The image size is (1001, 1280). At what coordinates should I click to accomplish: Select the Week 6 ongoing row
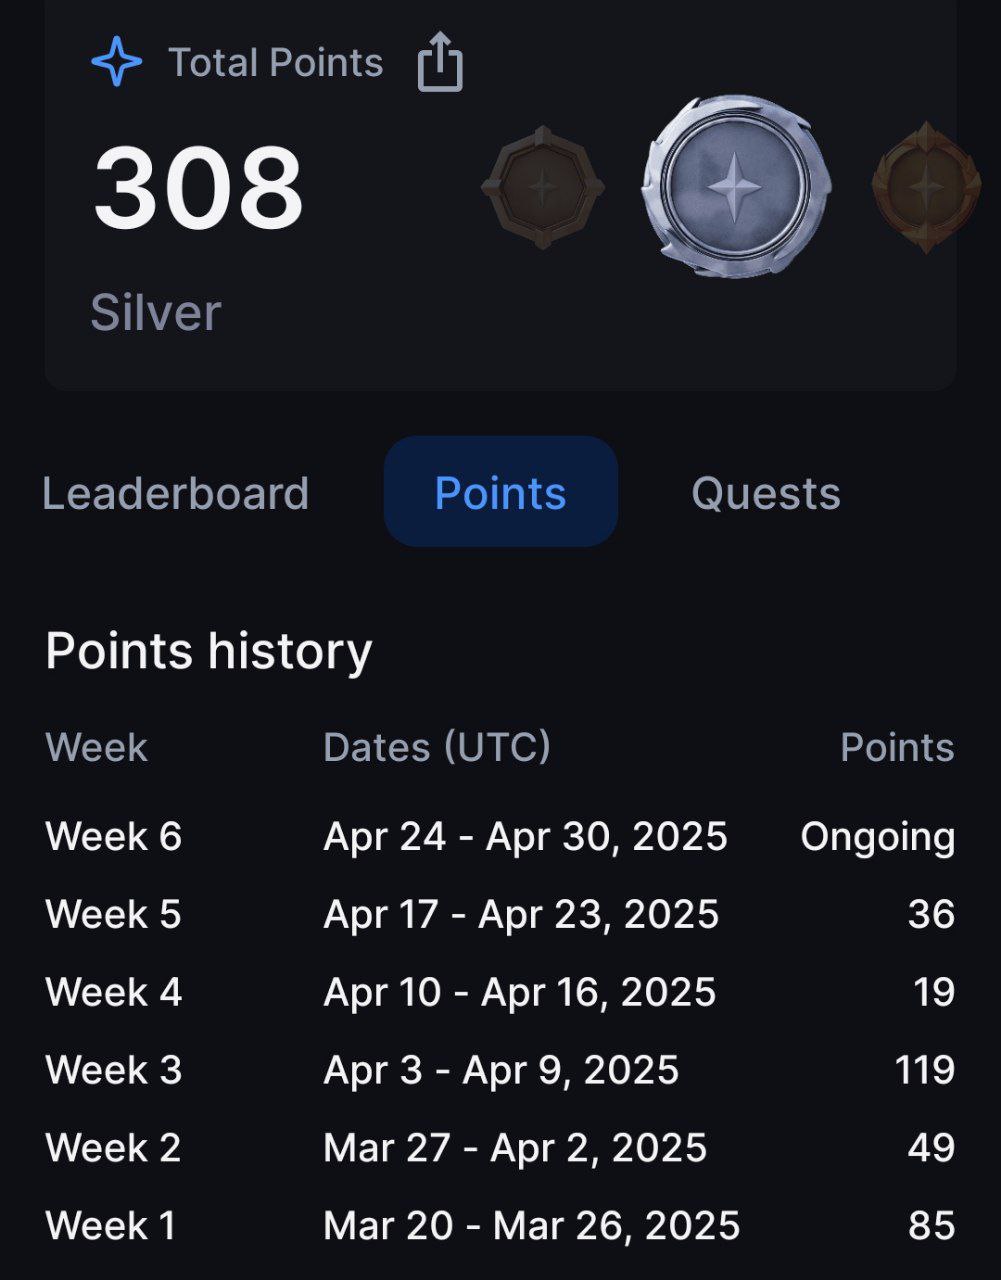tap(500, 836)
